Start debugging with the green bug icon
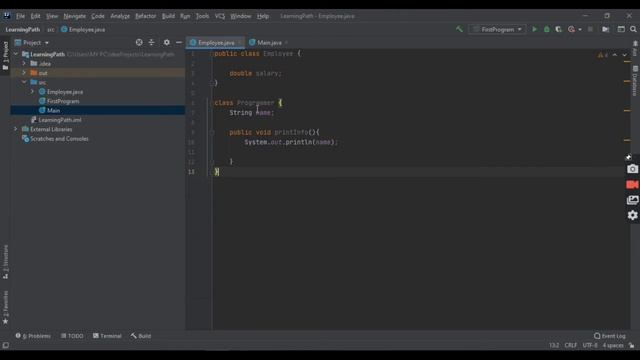 (x=547, y=29)
